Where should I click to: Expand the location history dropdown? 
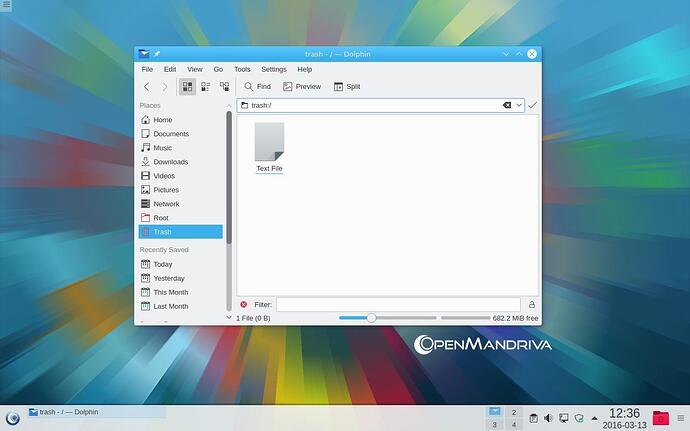519,105
